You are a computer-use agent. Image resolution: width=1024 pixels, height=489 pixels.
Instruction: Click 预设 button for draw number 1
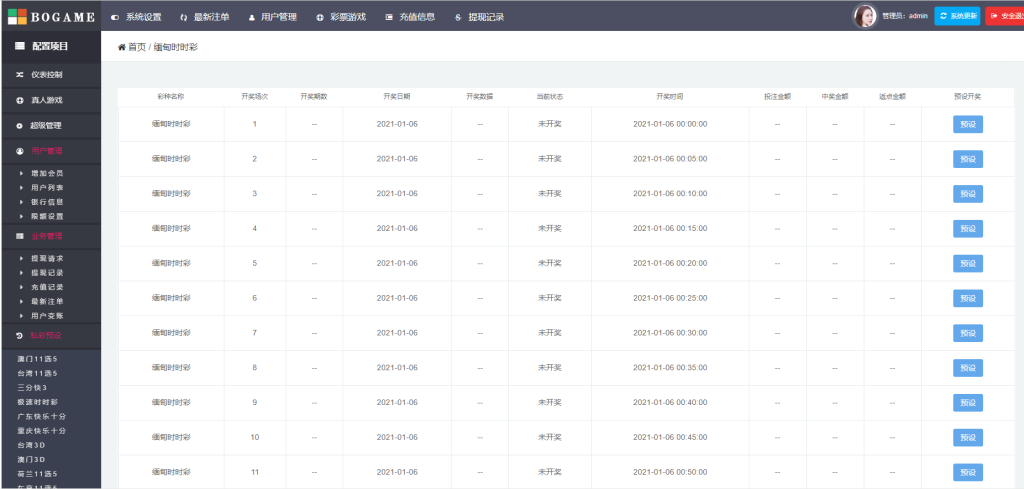[967, 124]
